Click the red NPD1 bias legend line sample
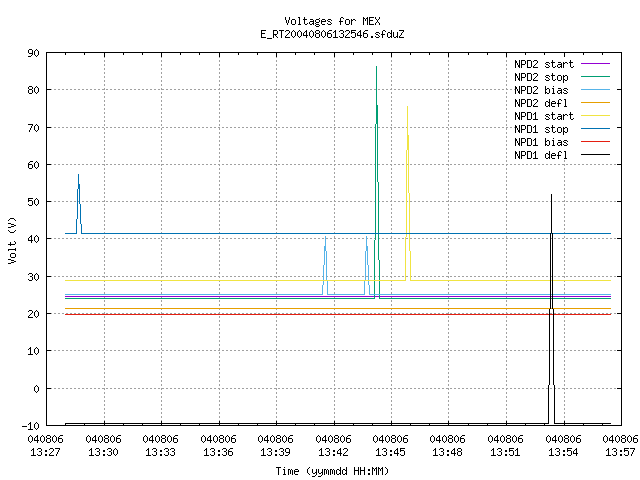Viewport: 640px width, 480px height. 595,142
